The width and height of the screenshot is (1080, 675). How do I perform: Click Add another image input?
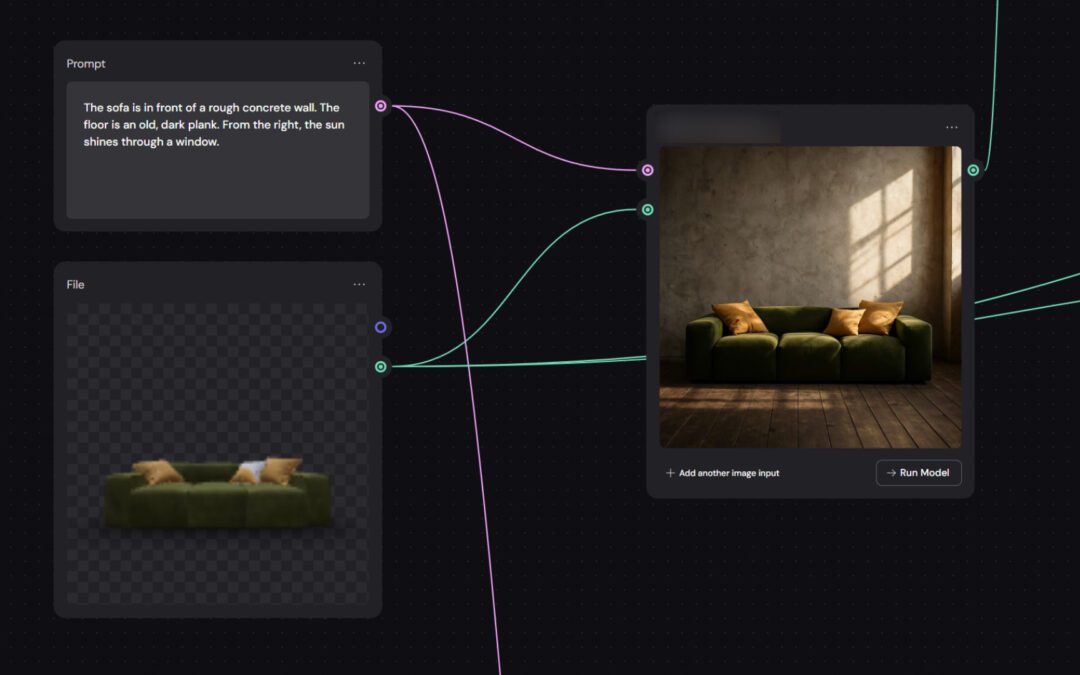point(728,473)
